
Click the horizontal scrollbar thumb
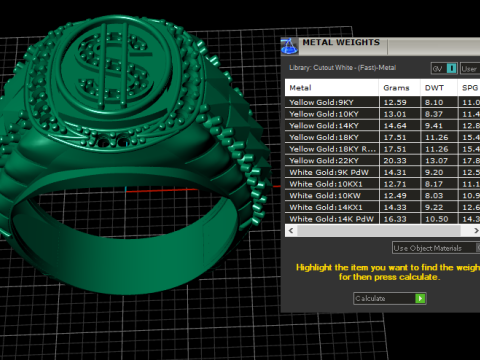(x=379, y=230)
